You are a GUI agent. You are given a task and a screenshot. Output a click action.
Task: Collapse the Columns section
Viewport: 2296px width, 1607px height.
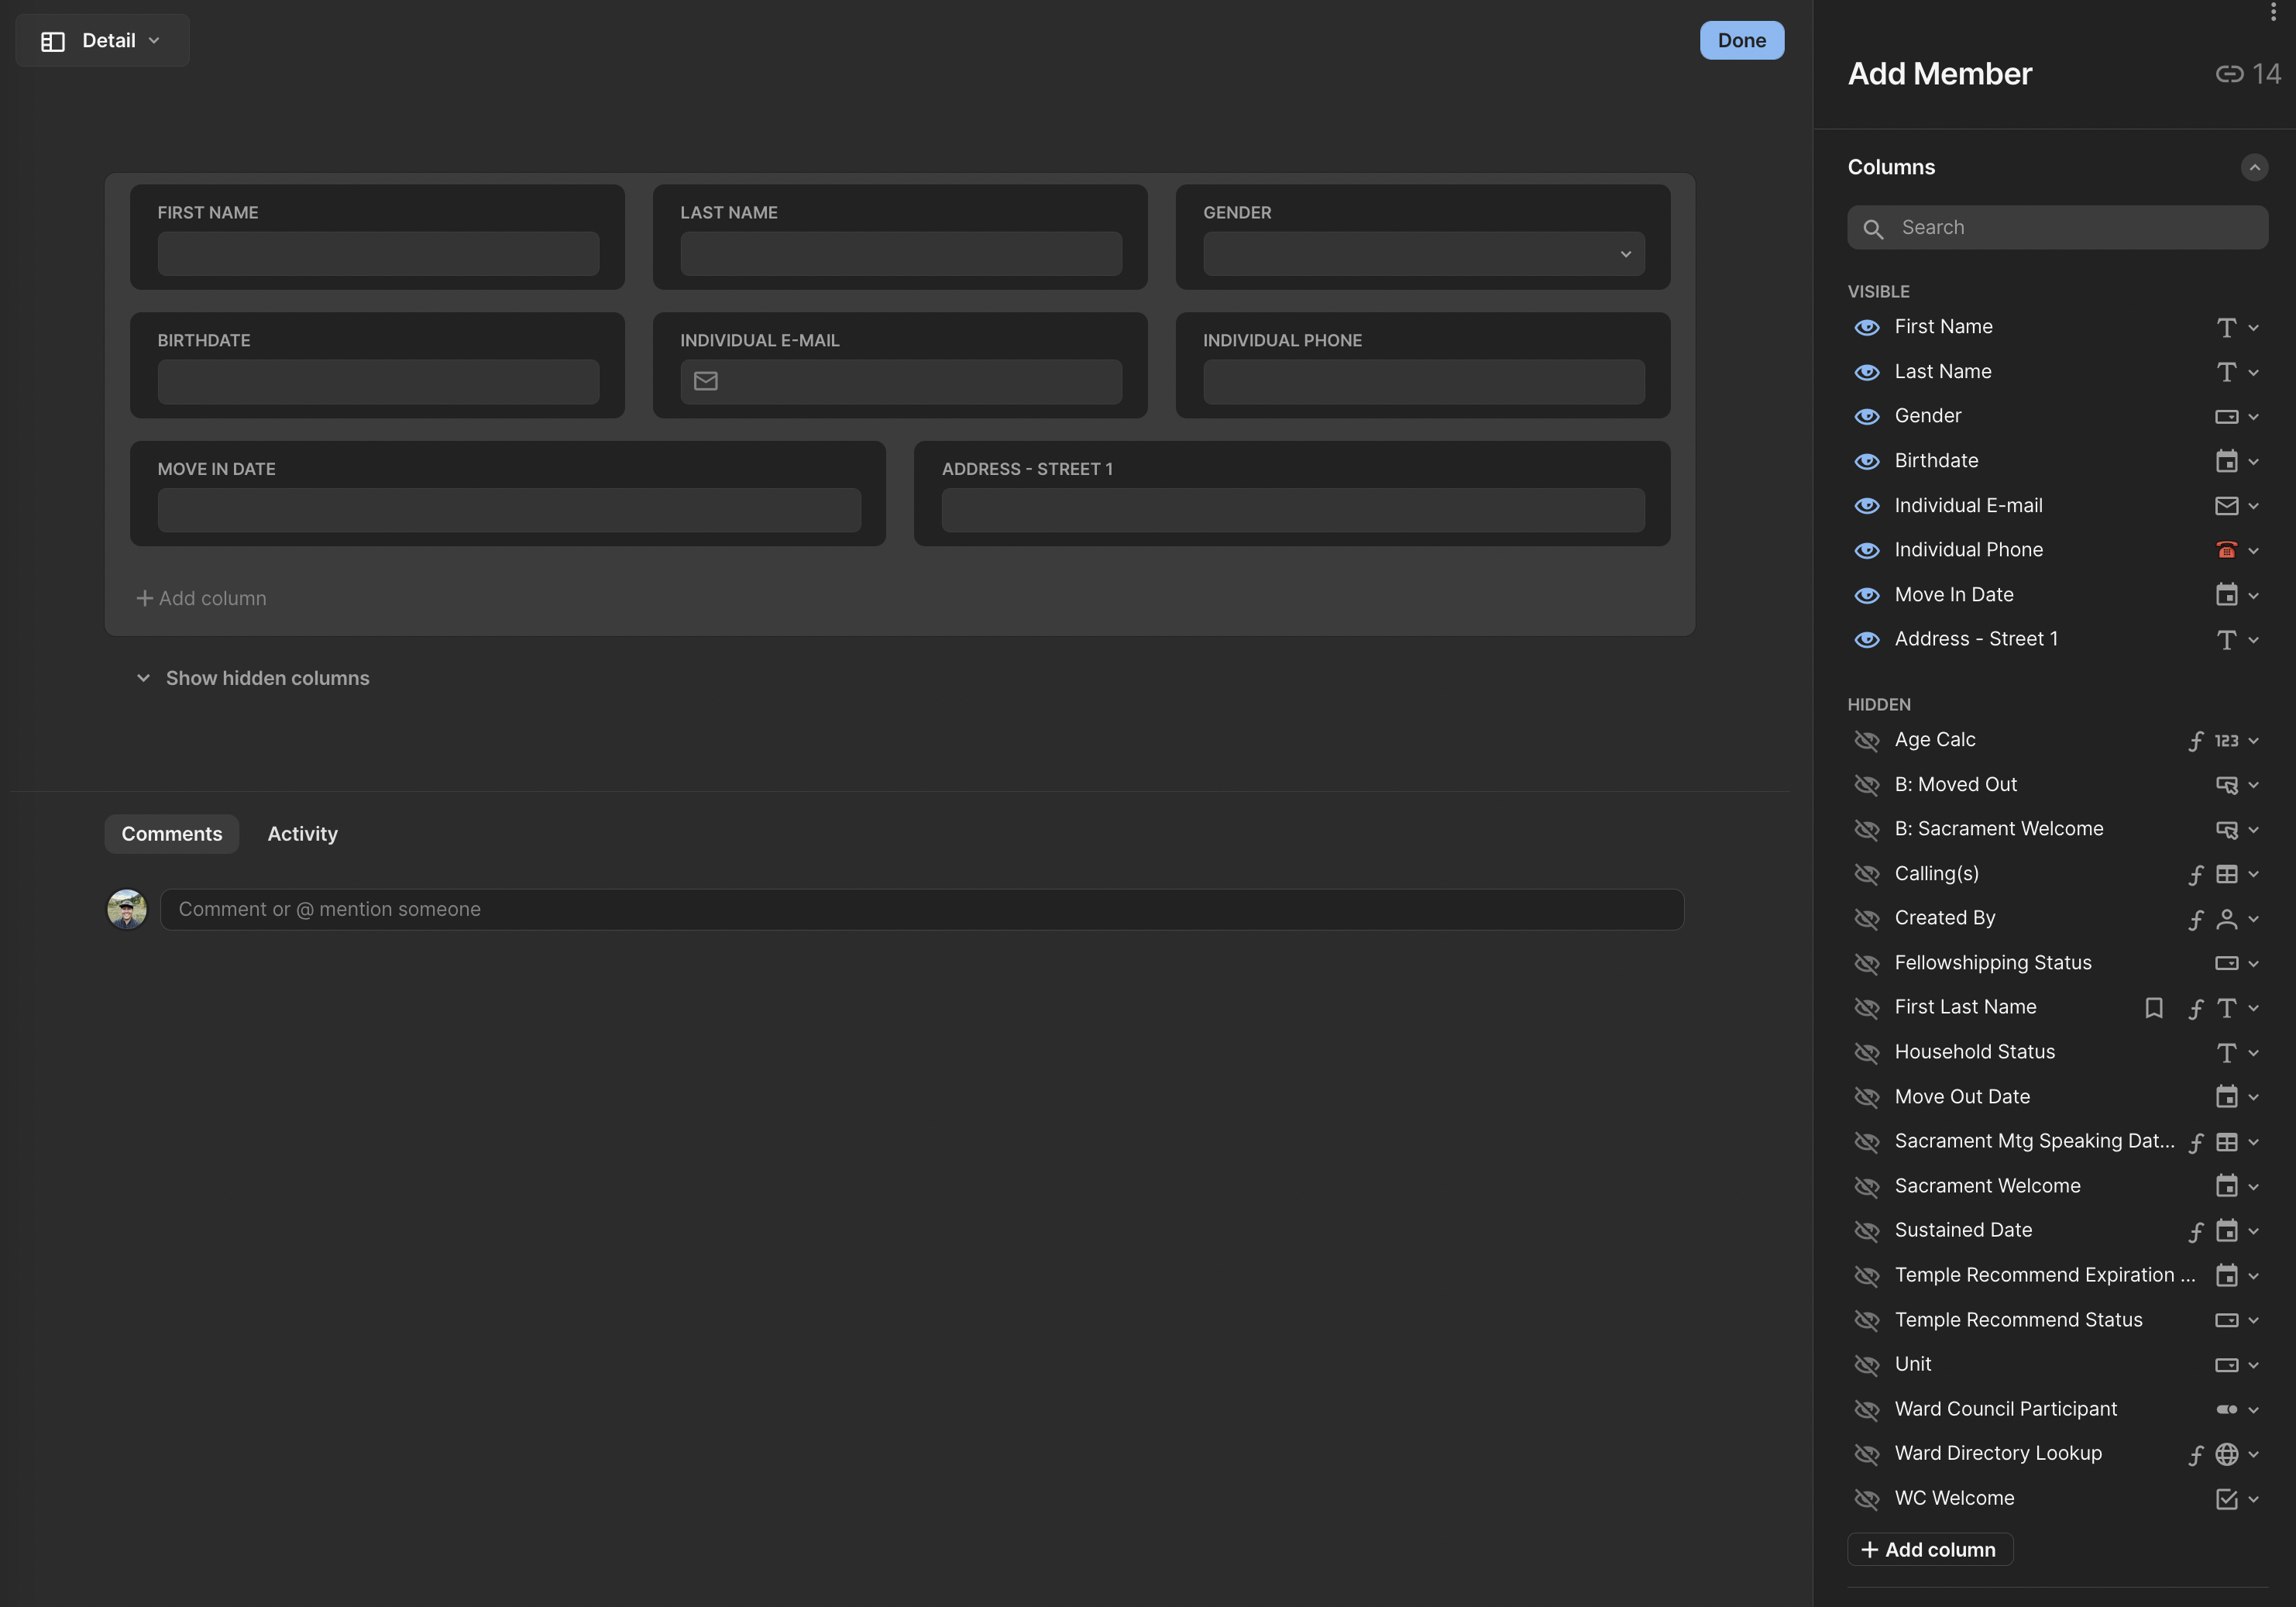2255,167
